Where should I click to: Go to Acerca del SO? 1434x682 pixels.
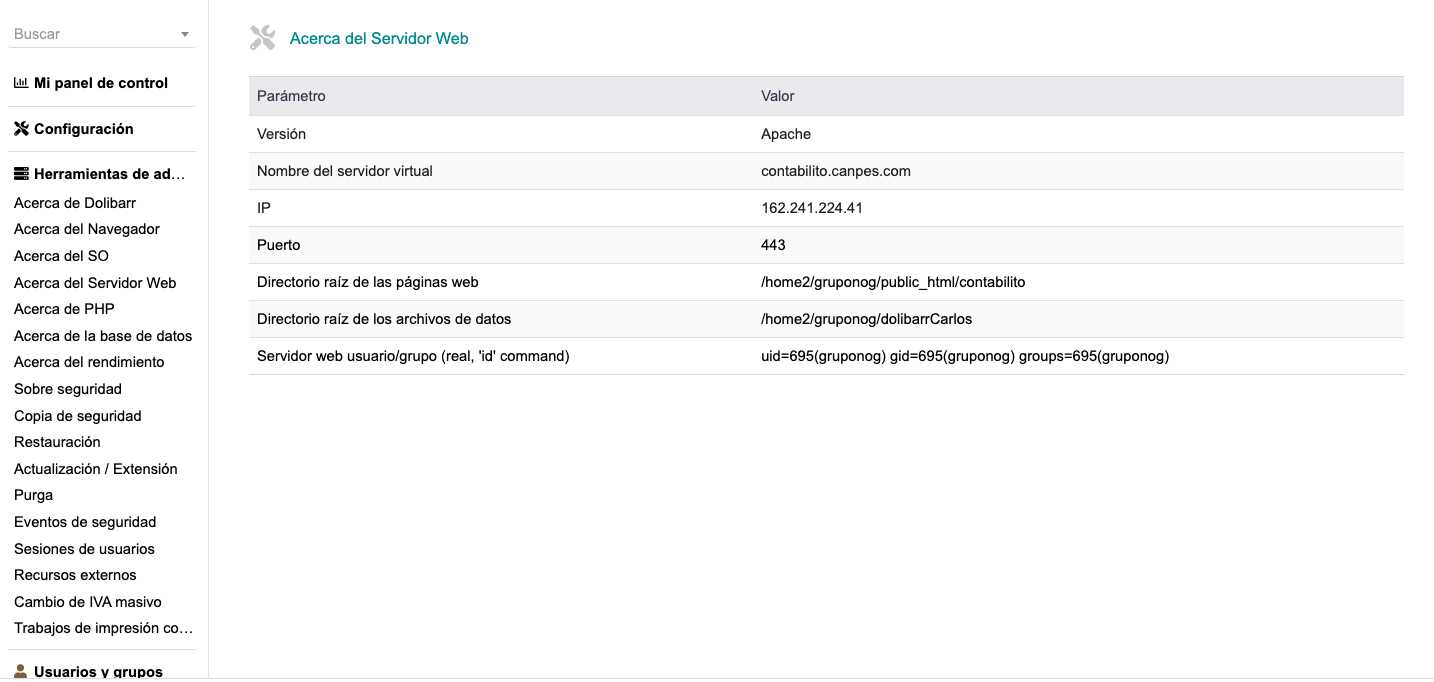coord(61,256)
